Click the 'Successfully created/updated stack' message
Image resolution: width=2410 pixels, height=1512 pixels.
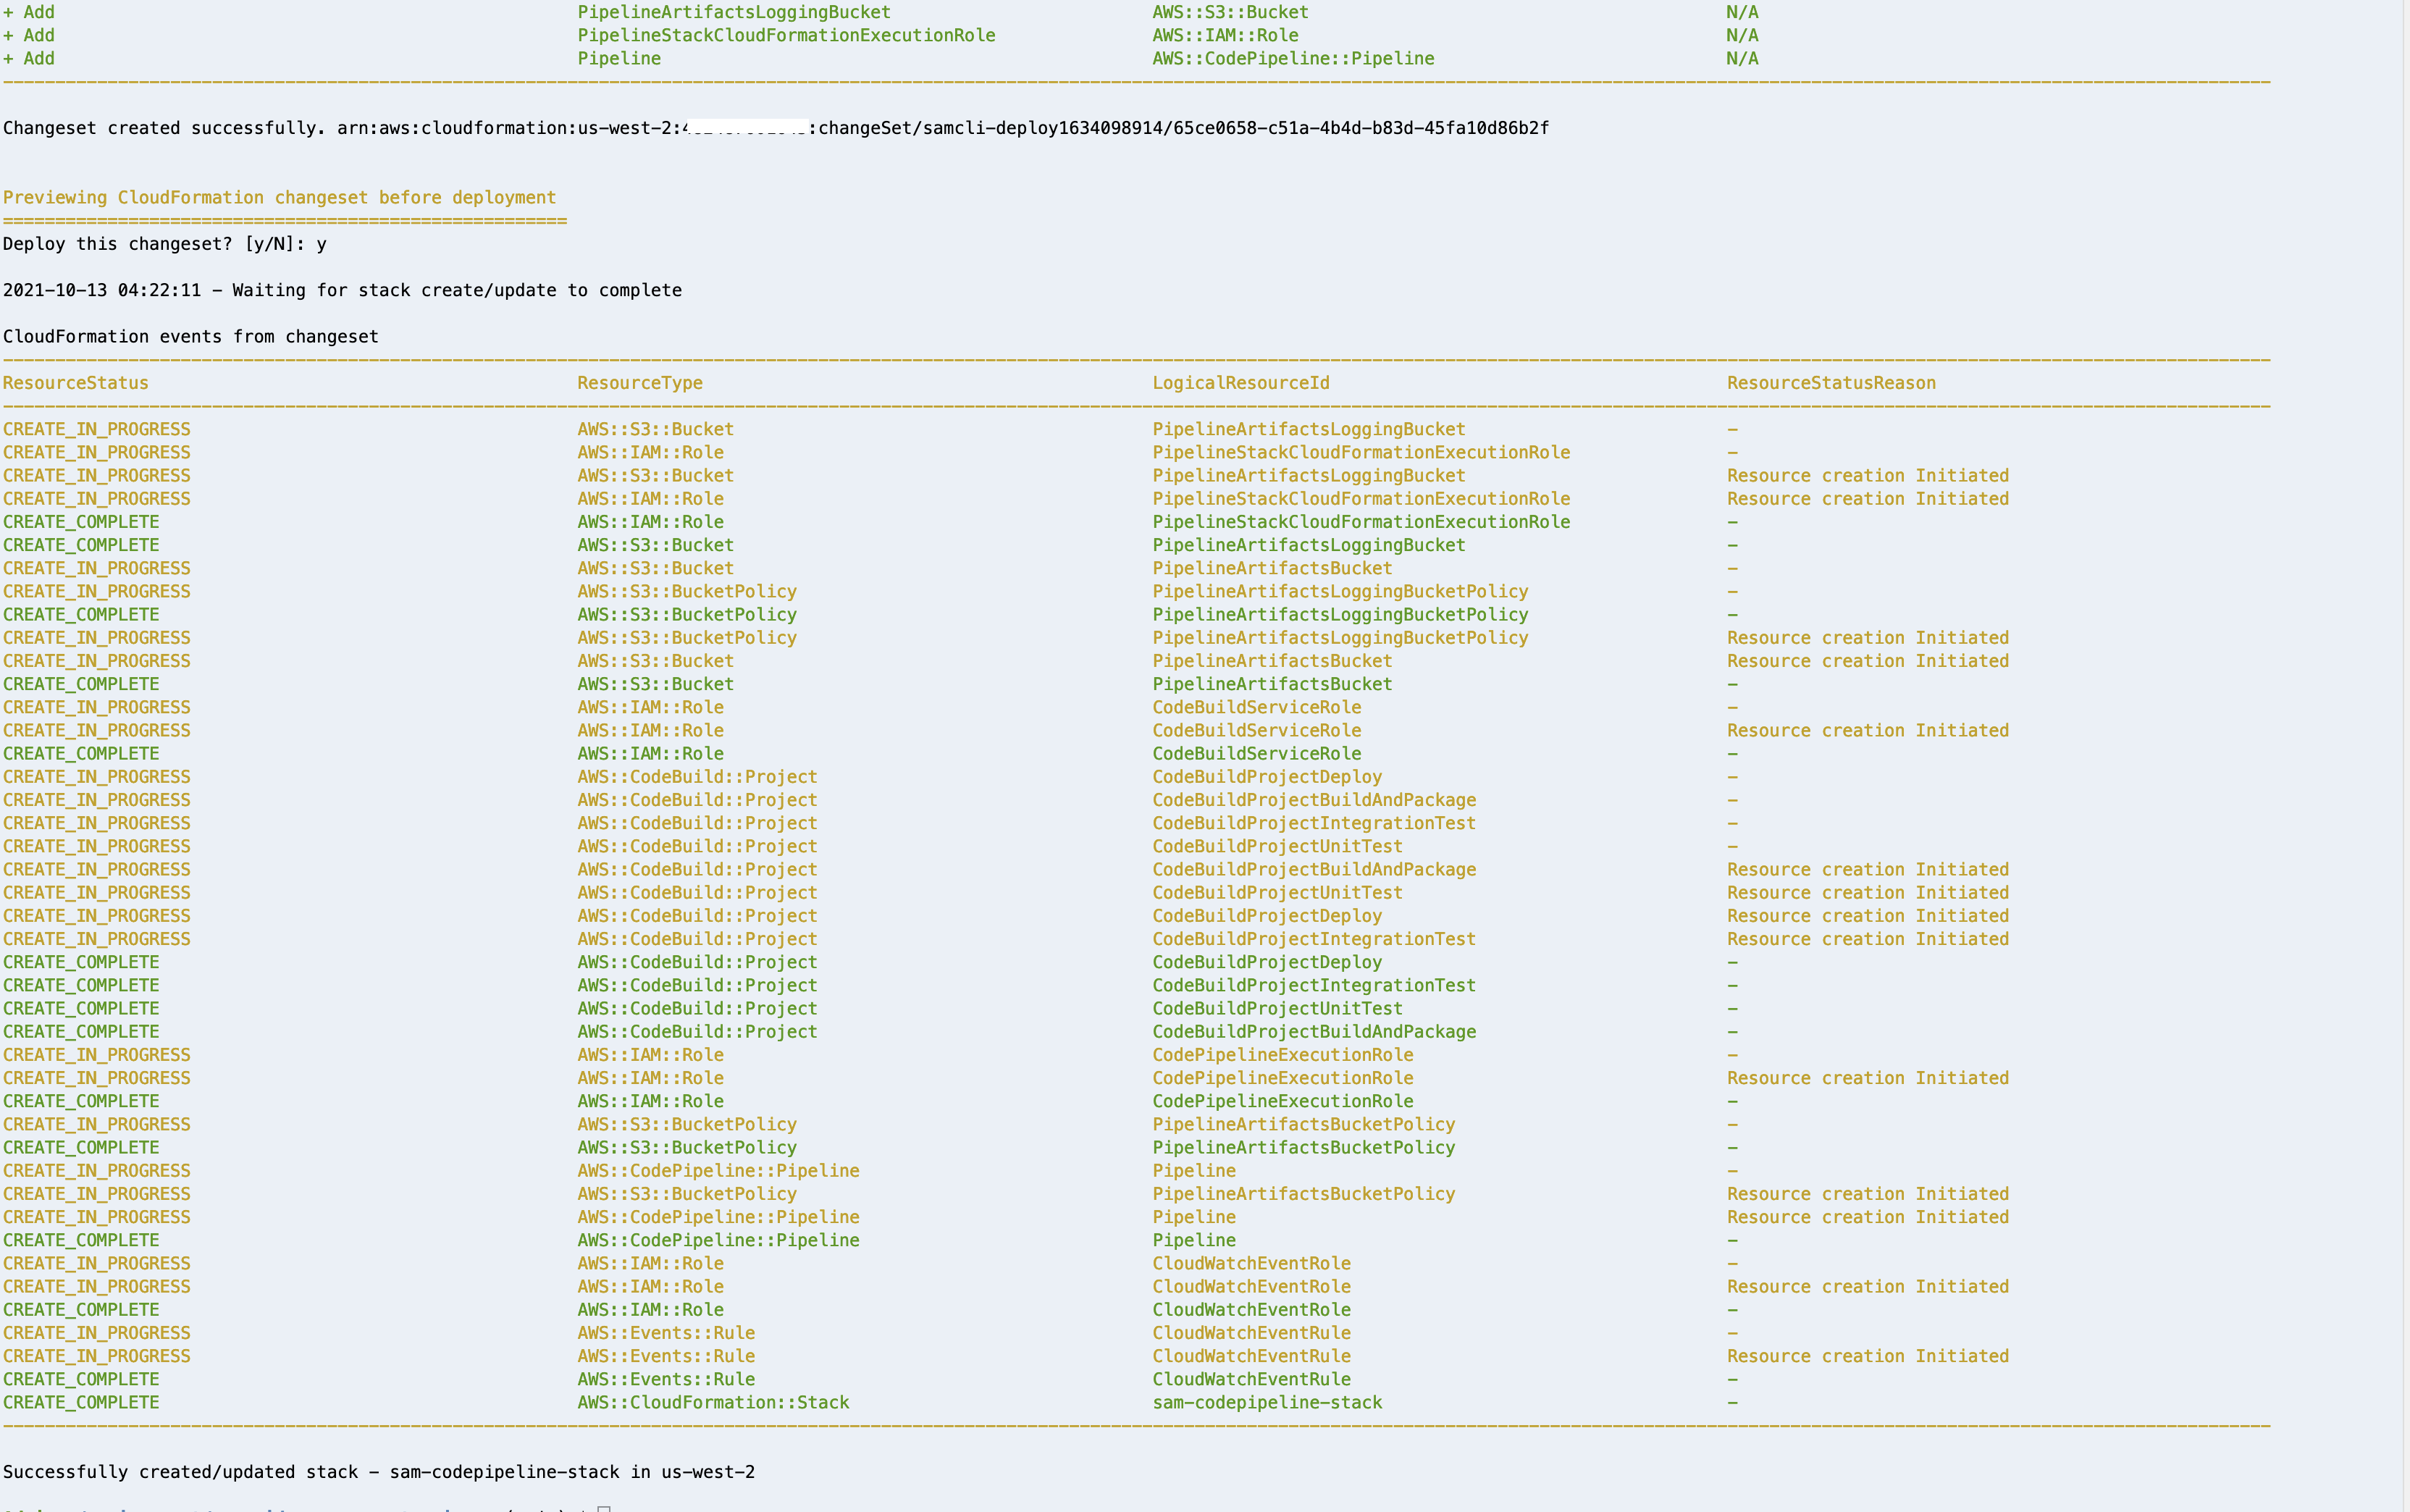(x=180, y=1472)
